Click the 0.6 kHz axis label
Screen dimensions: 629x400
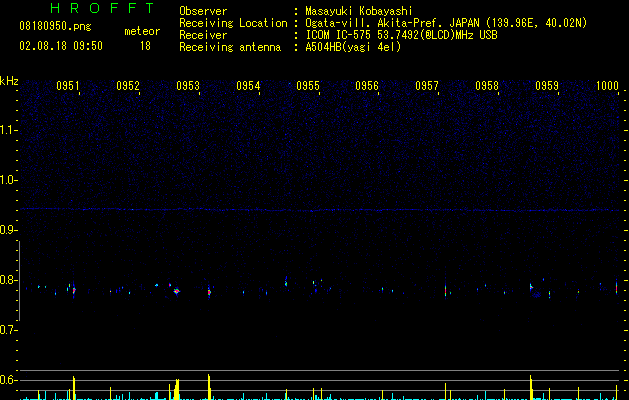tap(7, 380)
